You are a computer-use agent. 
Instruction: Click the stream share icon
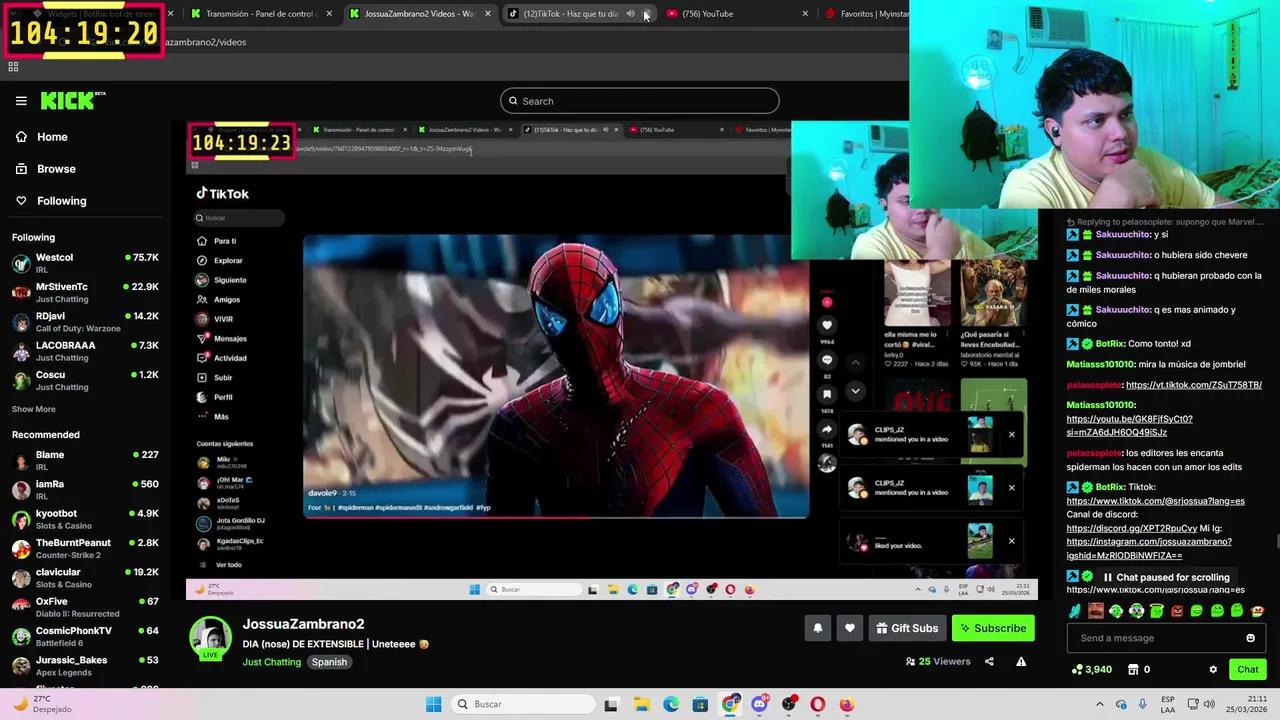tap(987, 661)
